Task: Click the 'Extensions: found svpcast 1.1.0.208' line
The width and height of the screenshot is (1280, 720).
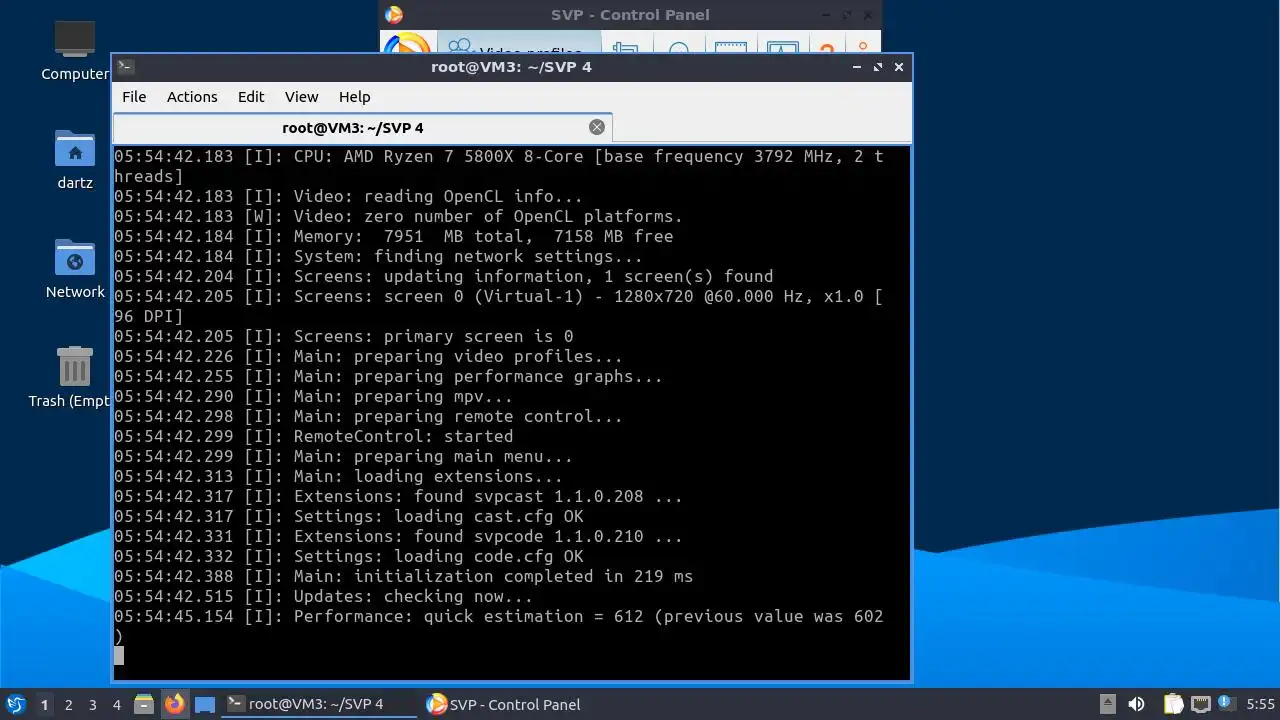Action: (398, 496)
